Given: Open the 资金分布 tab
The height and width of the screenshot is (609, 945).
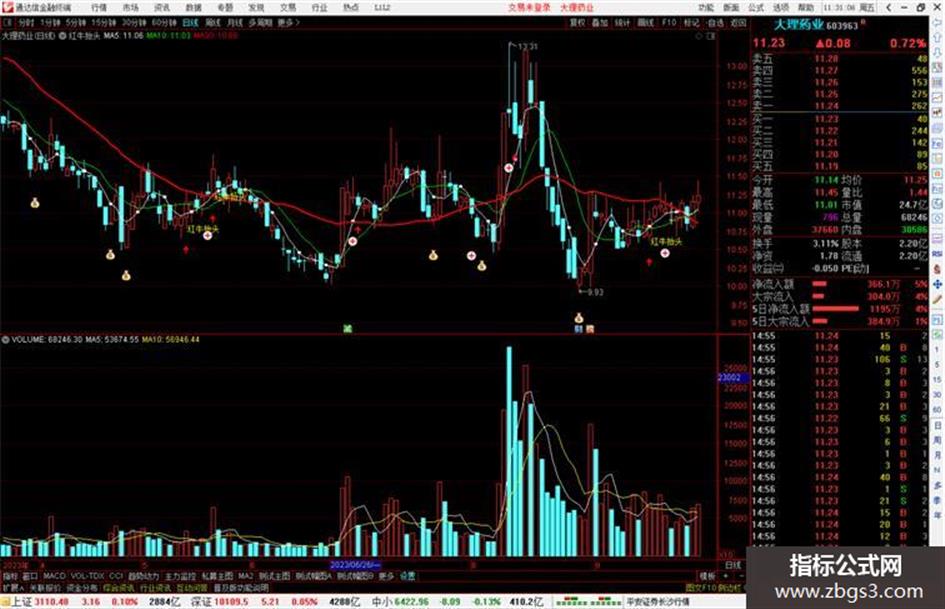Looking at the screenshot, I should pos(82,587).
